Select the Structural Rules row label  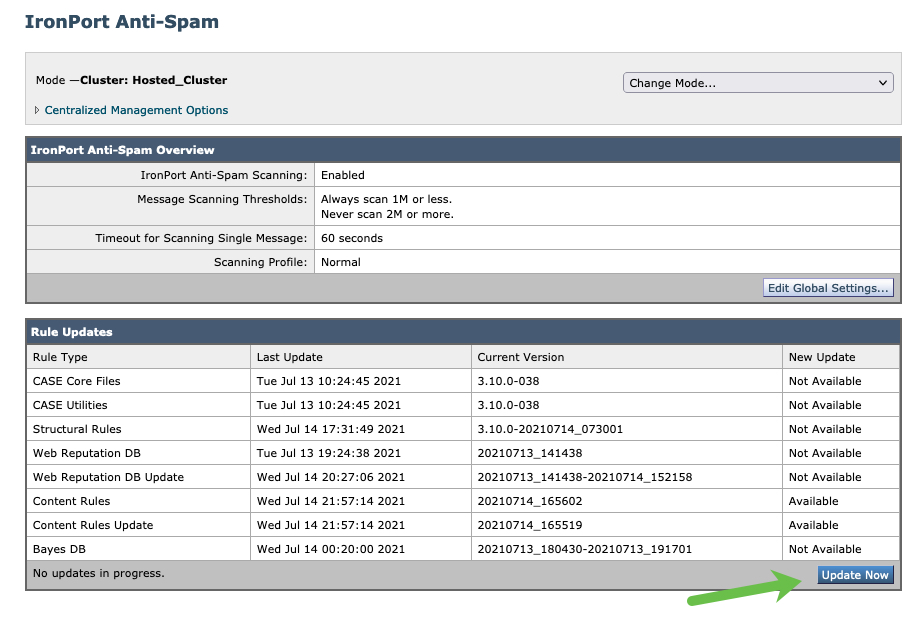click(x=77, y=429)
